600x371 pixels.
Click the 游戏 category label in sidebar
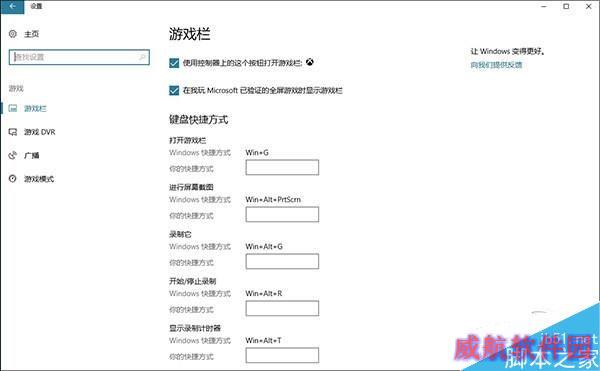click(x=16, y=88)
